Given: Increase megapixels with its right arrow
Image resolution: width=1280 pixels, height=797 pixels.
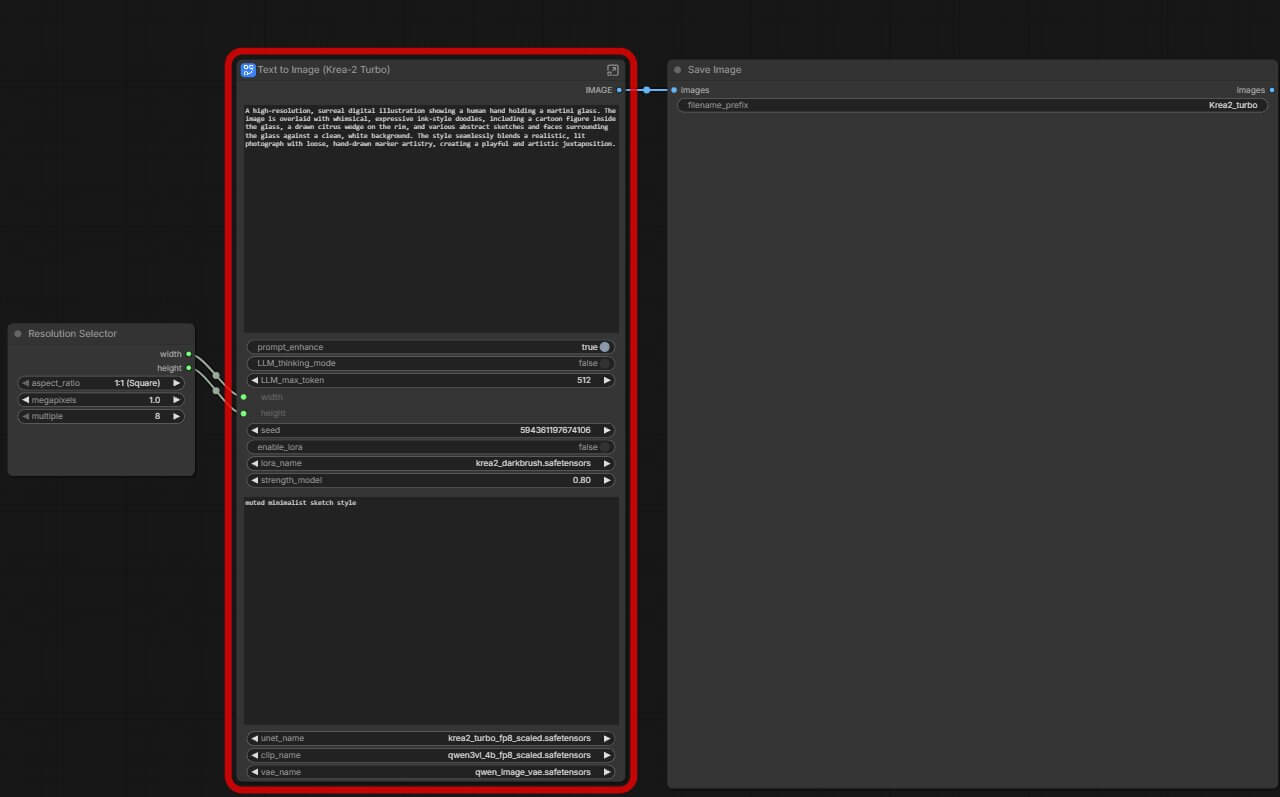Looking at the screenshot, I should point(177,400).
